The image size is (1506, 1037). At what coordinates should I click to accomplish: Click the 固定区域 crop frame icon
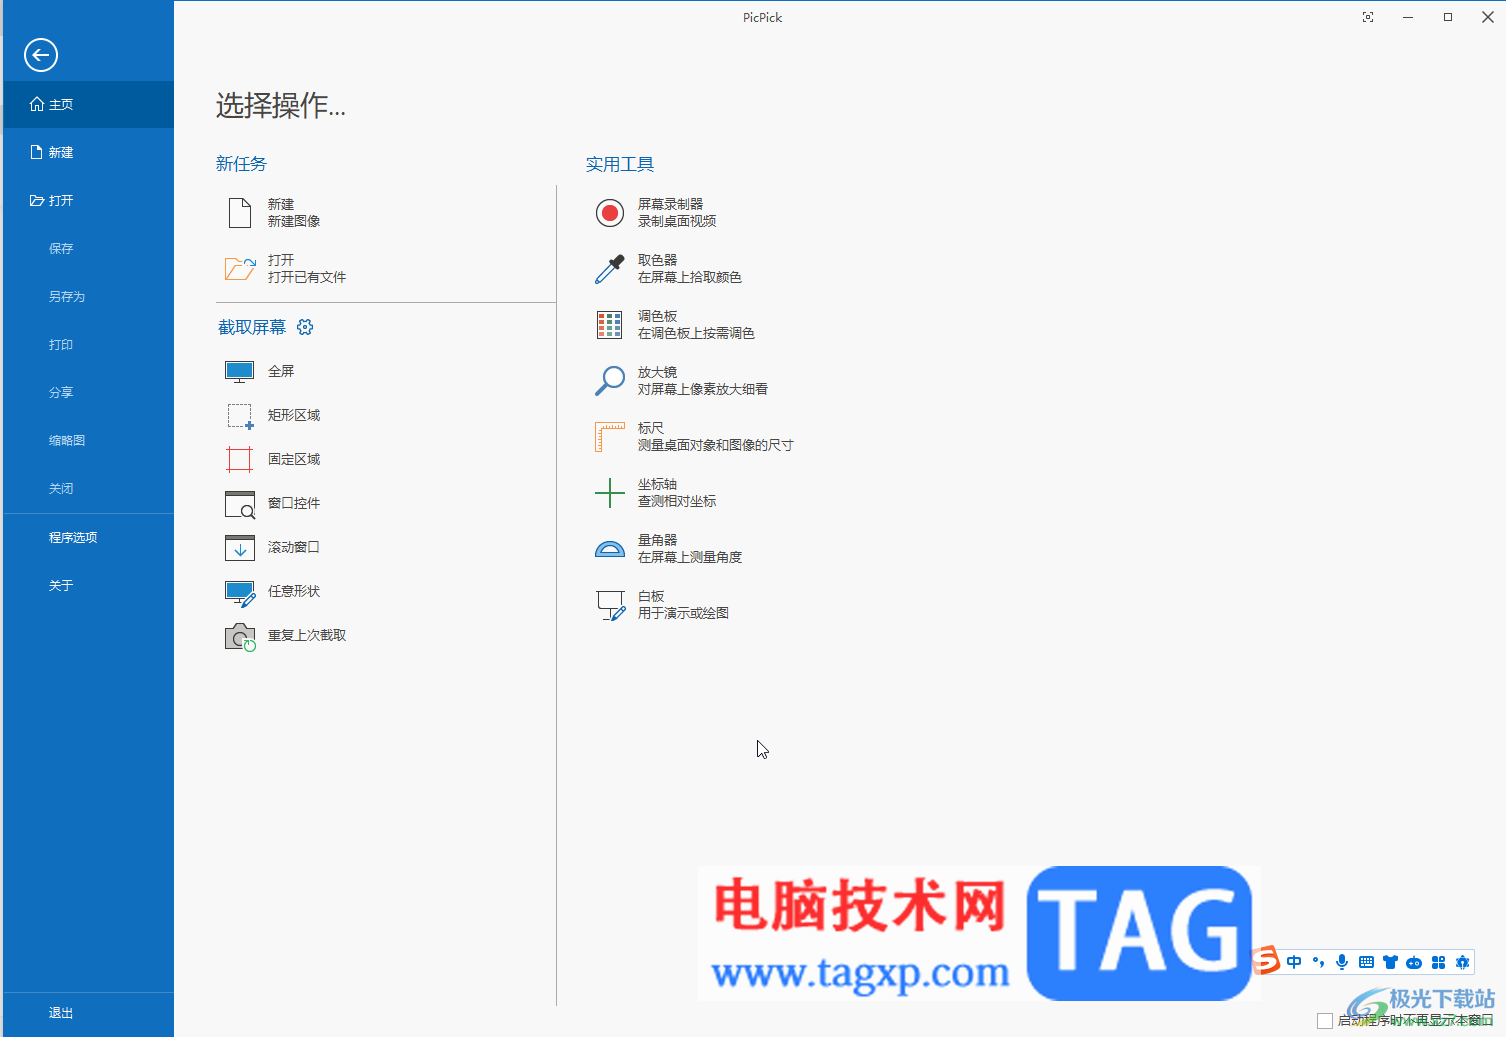[x=240, y=460]
